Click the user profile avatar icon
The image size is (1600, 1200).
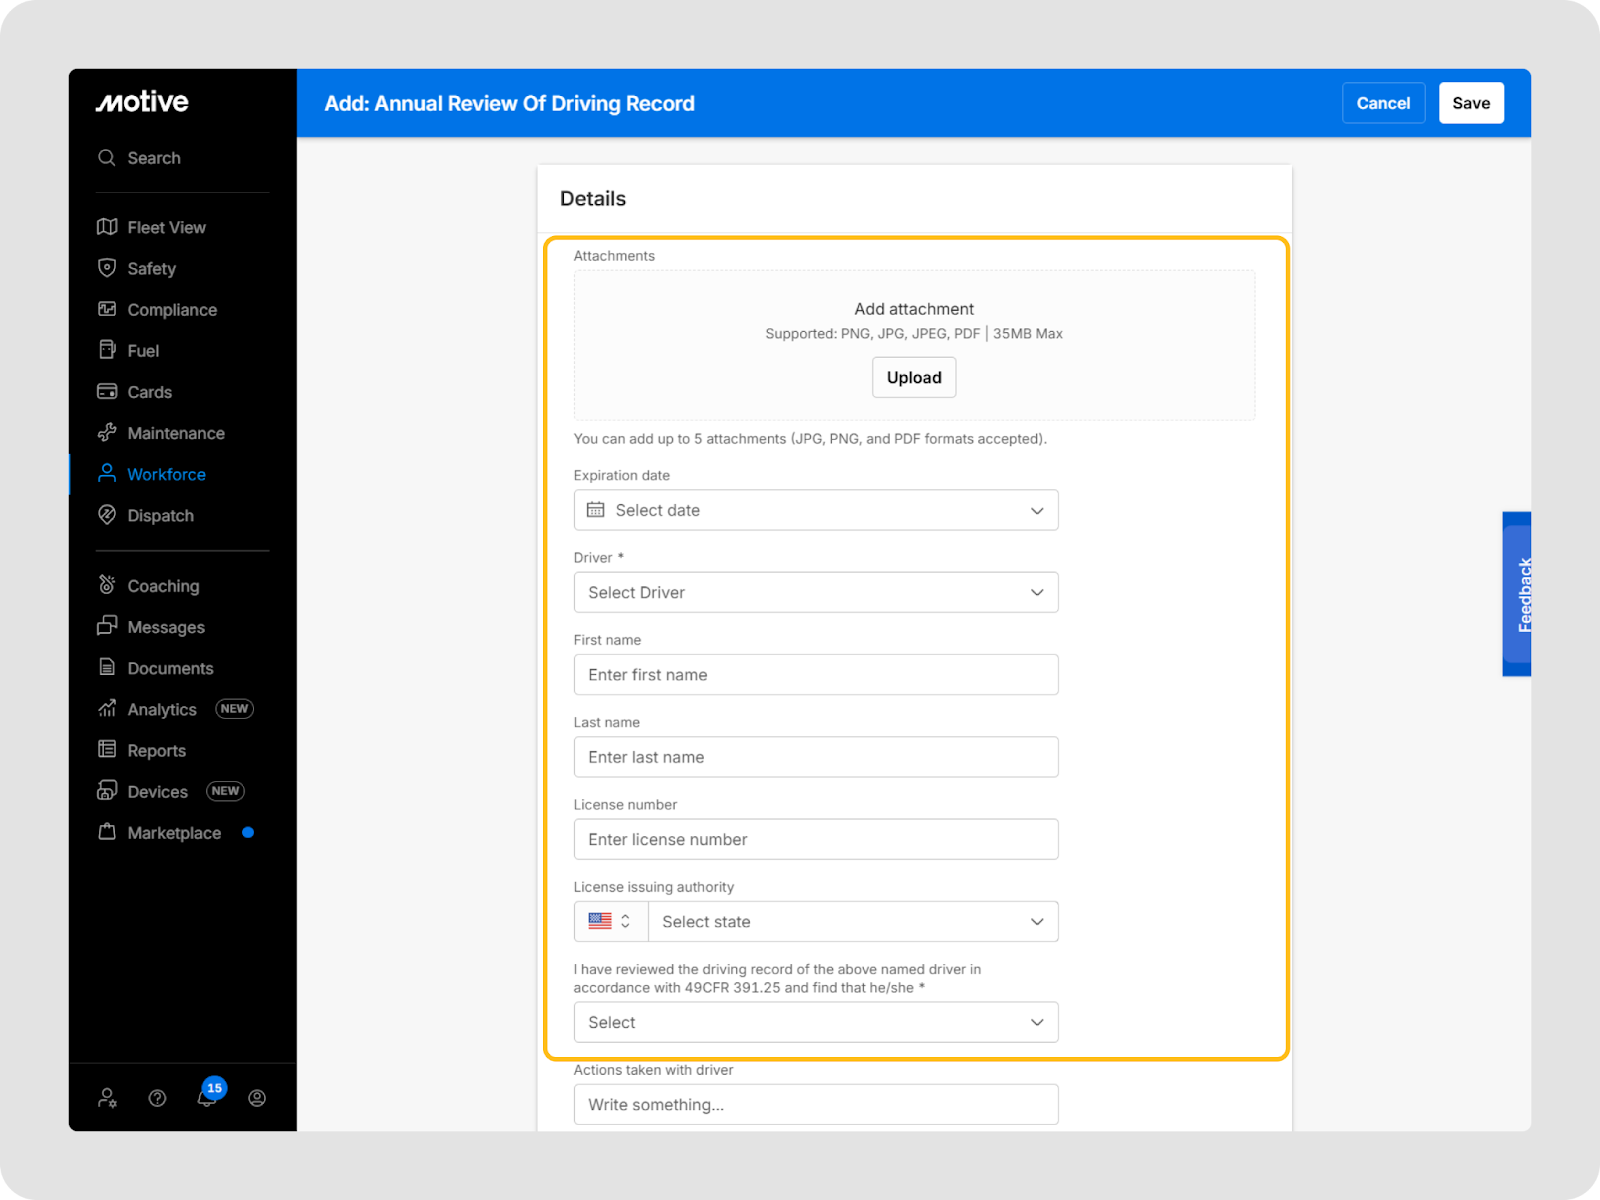257,1098
